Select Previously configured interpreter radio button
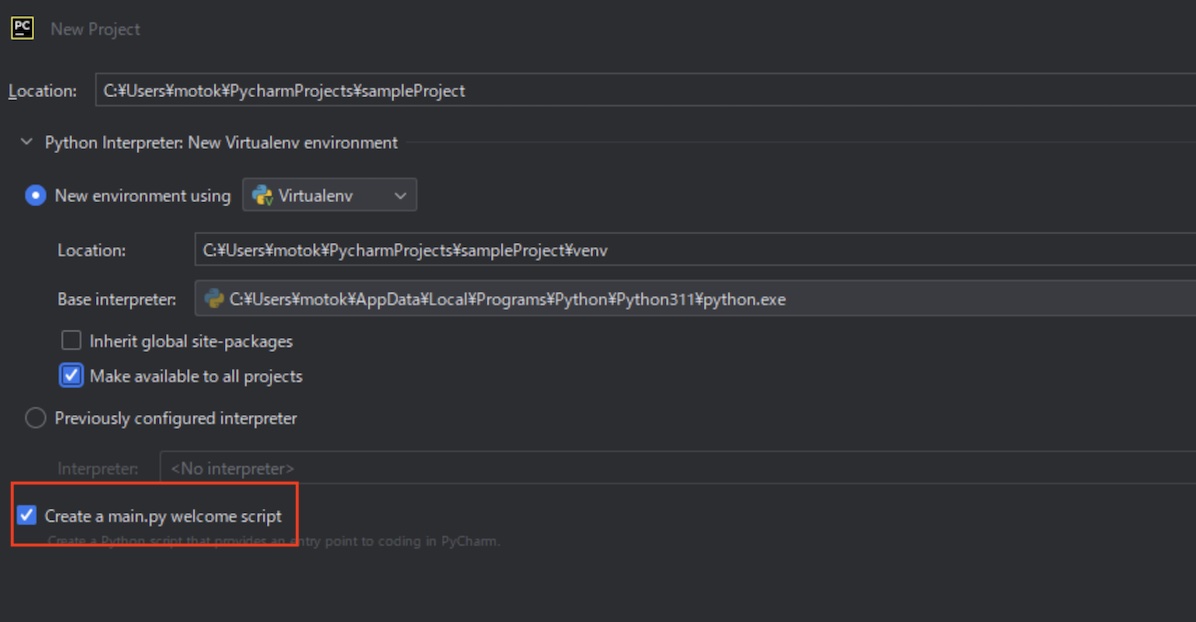The image size is (1196, 622). (x=35, y=418)
